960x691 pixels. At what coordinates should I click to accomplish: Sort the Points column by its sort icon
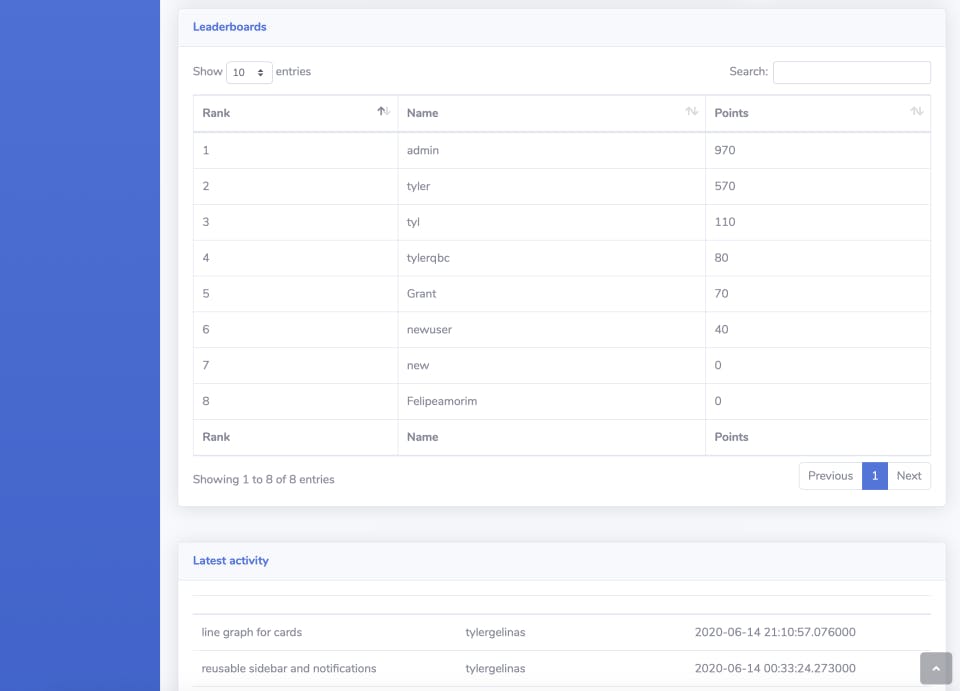916,112
